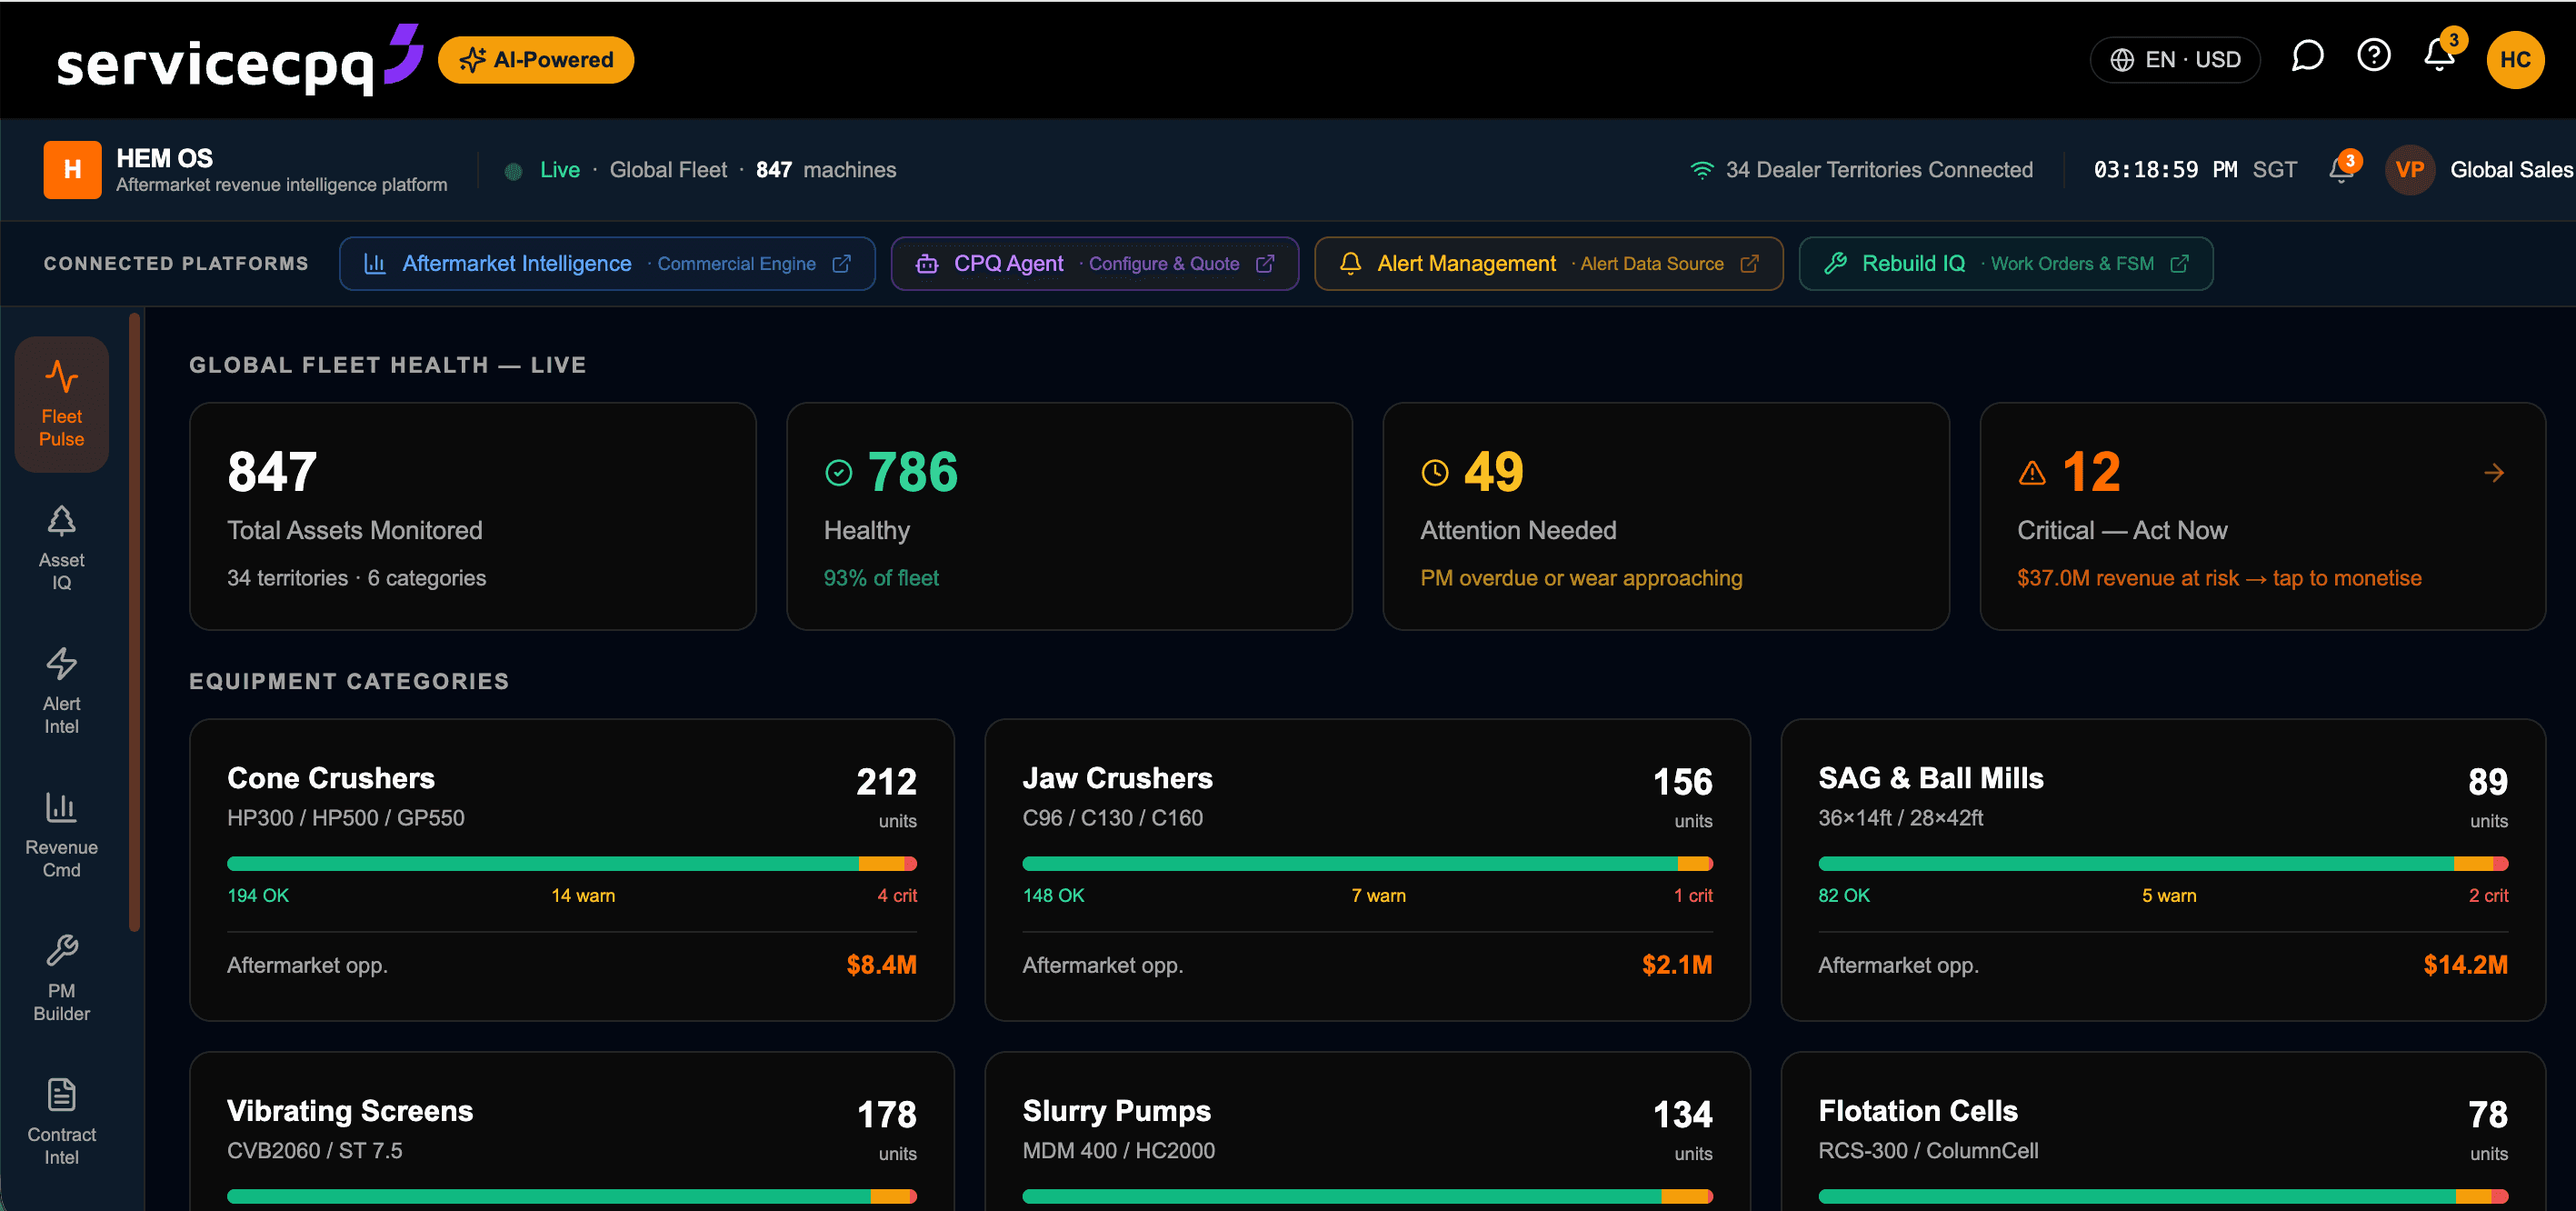This screenshot has height=1211, width=2576.
Task: Click the Slurry Pumps card title
Action: [x=1116, y=1111]
